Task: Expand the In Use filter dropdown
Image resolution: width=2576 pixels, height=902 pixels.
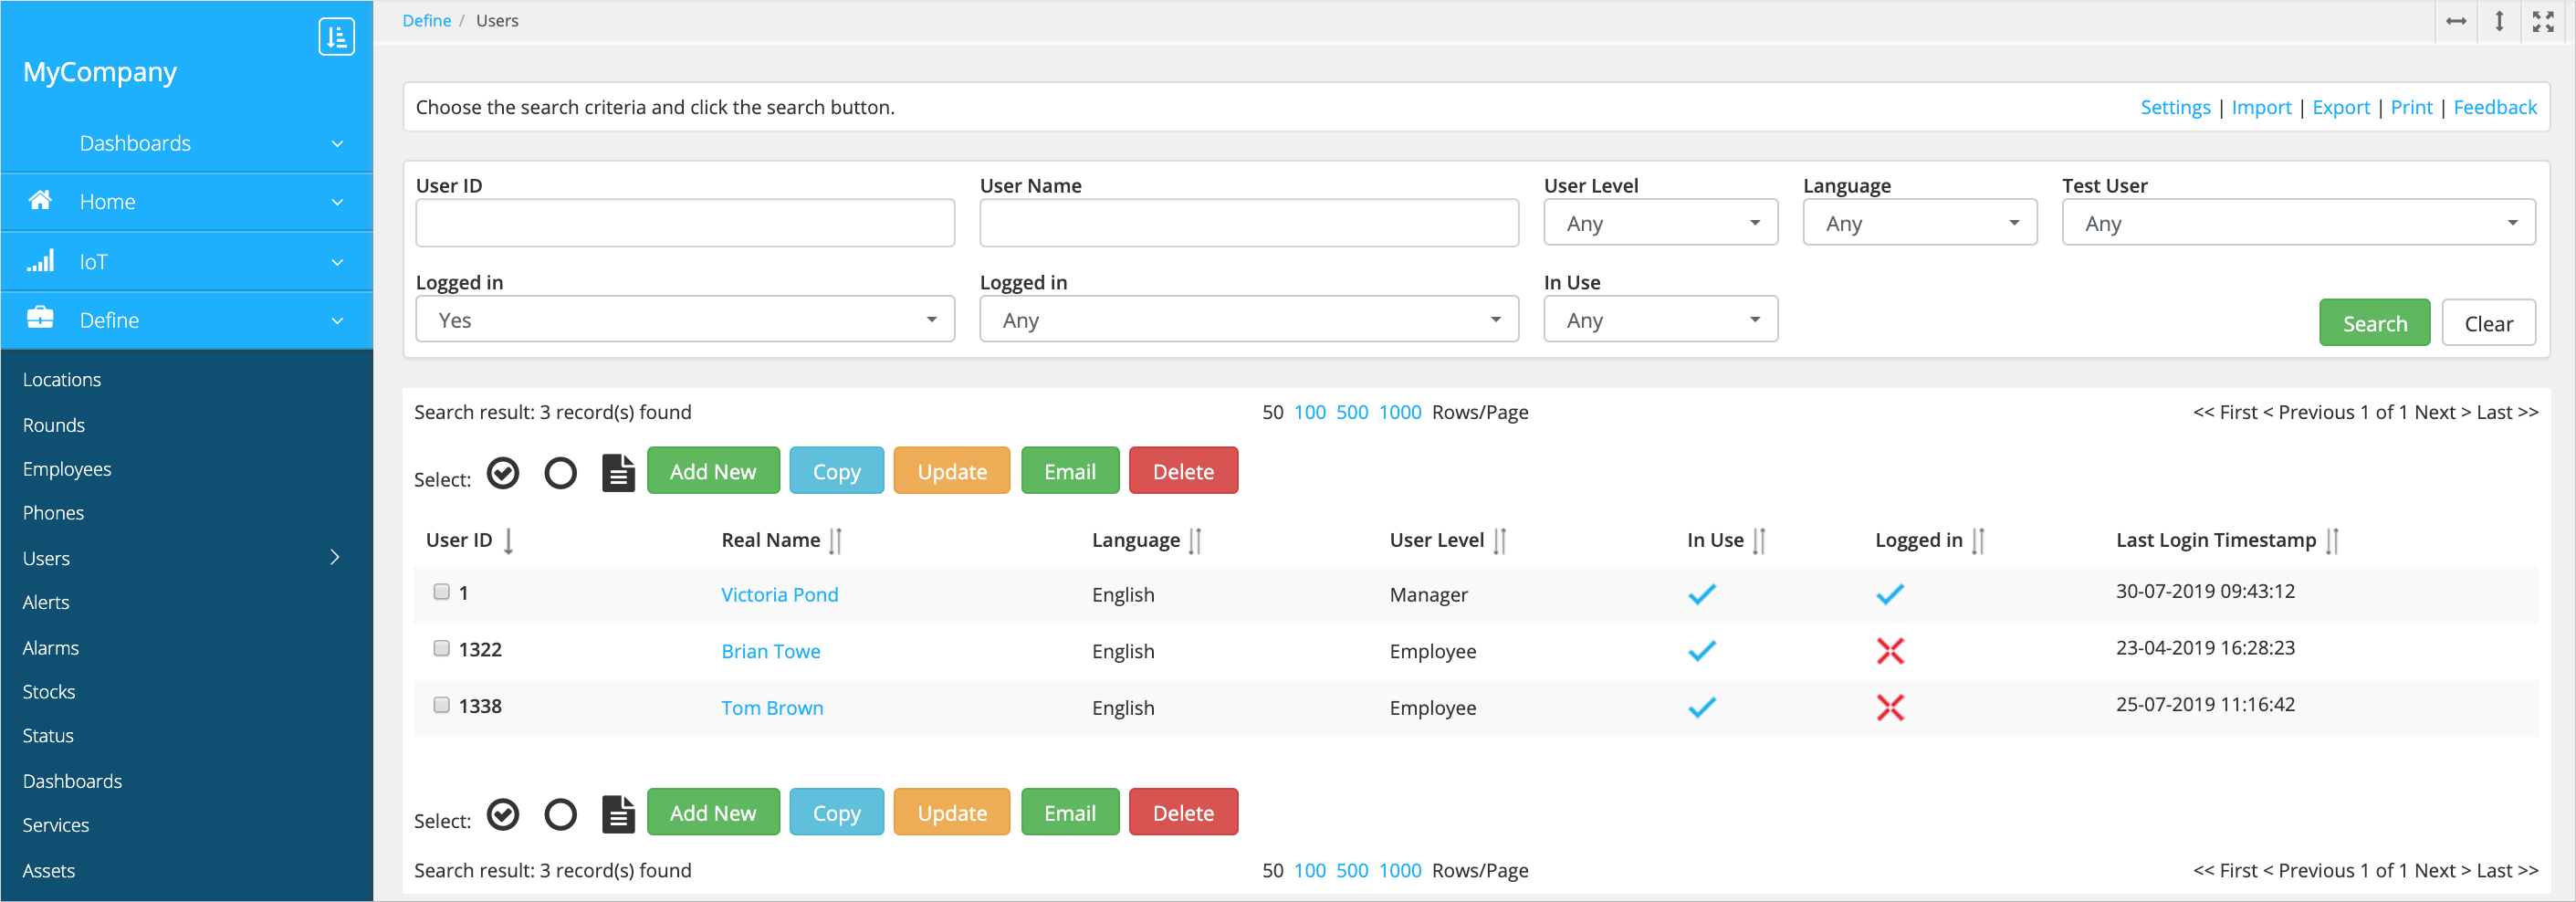Action: click(1660, 320)
